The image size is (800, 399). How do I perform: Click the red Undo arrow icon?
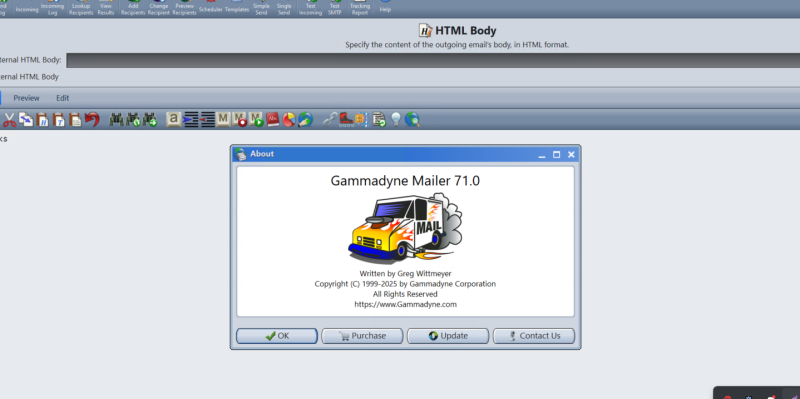[92, 120]
